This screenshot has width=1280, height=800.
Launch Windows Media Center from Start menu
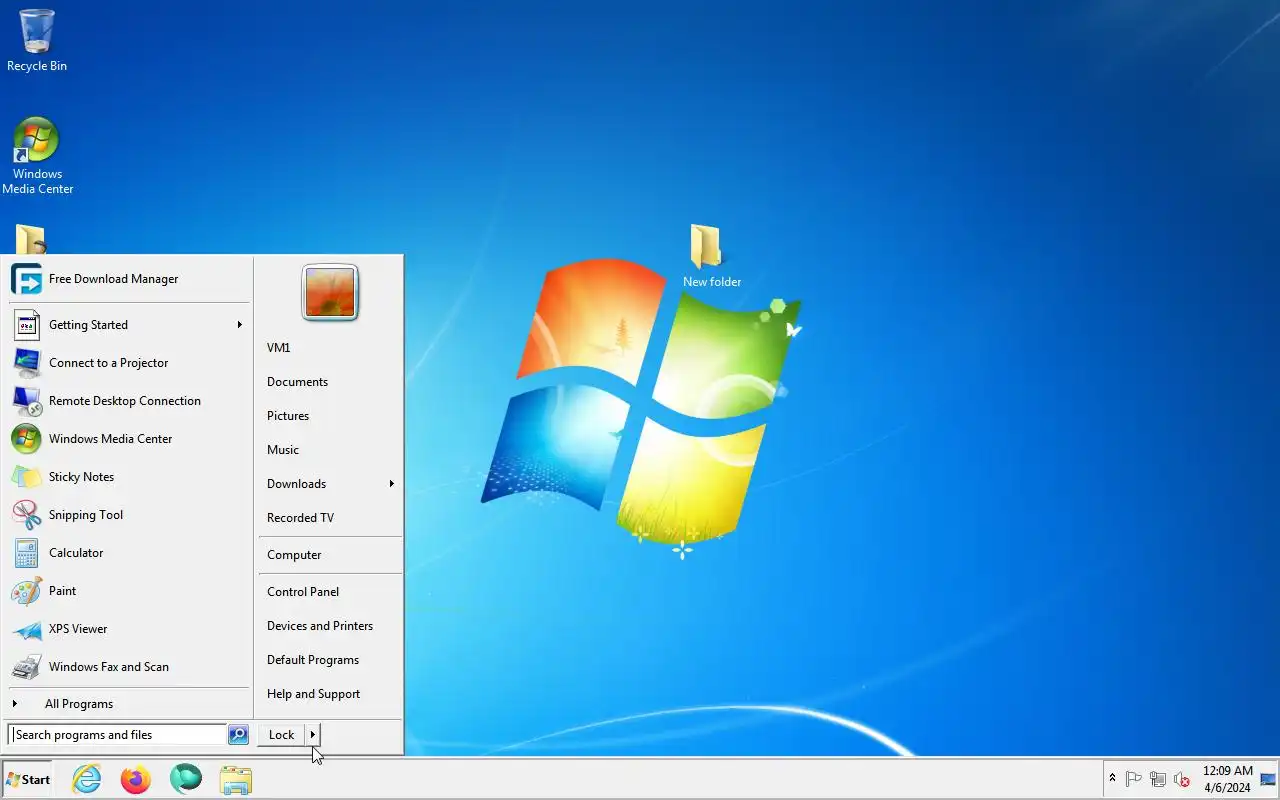(x=129, y=439)
